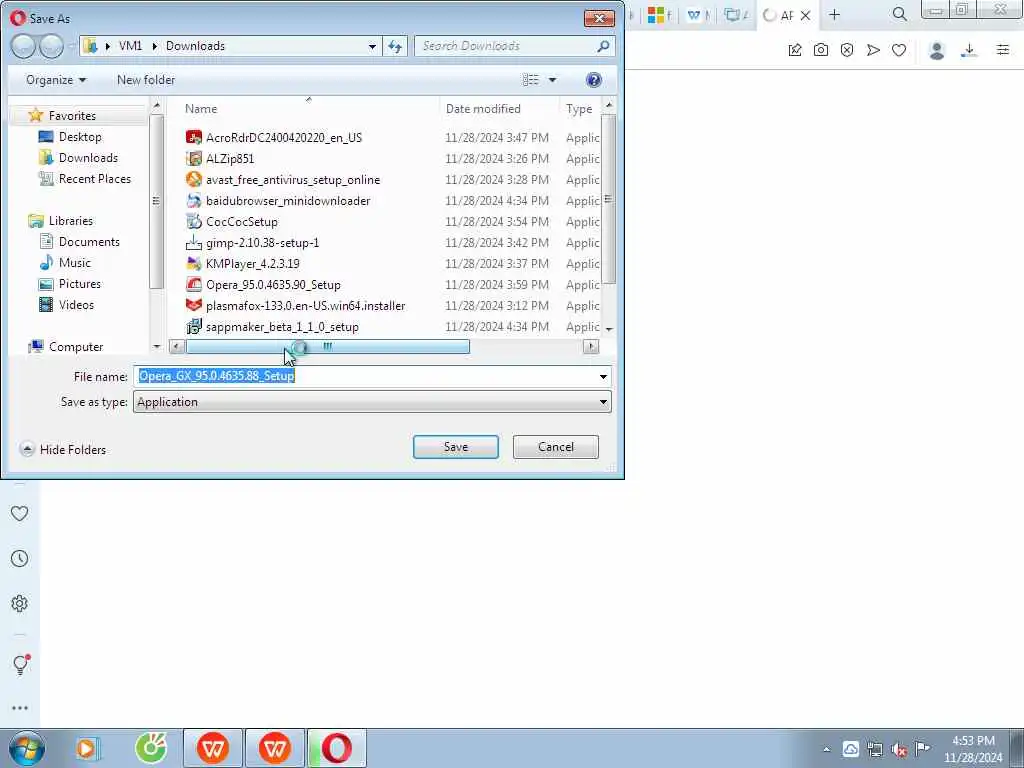Open Opera sidebar three dots menu
The image size is (1024, 768).
20,708
